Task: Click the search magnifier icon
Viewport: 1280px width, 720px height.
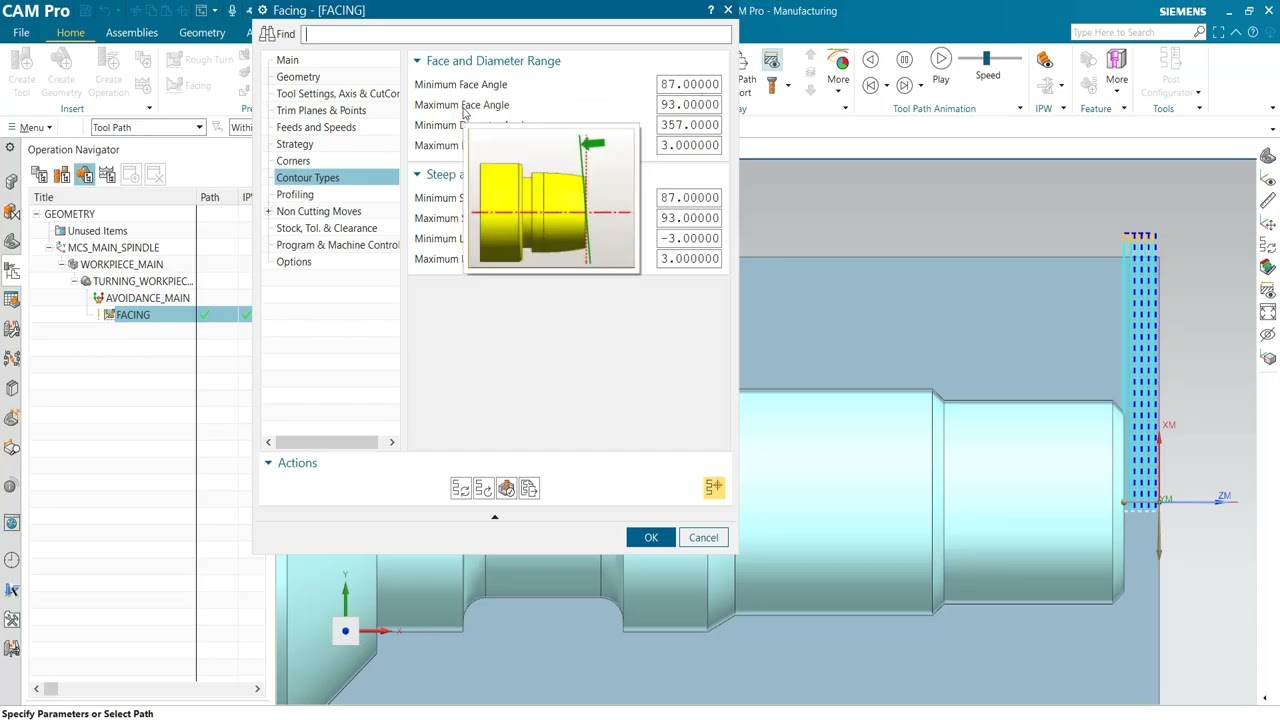Action: click(1199, 32)
